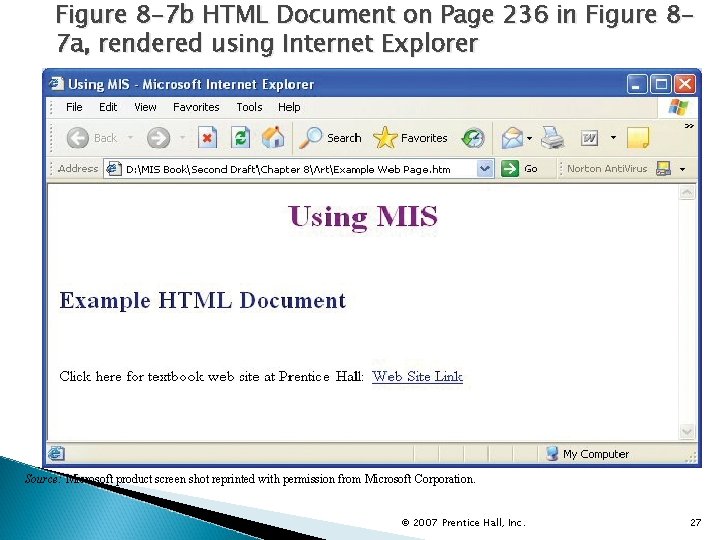
Task: Click the Norton AntiVirus label
Action: pos(607,169)
